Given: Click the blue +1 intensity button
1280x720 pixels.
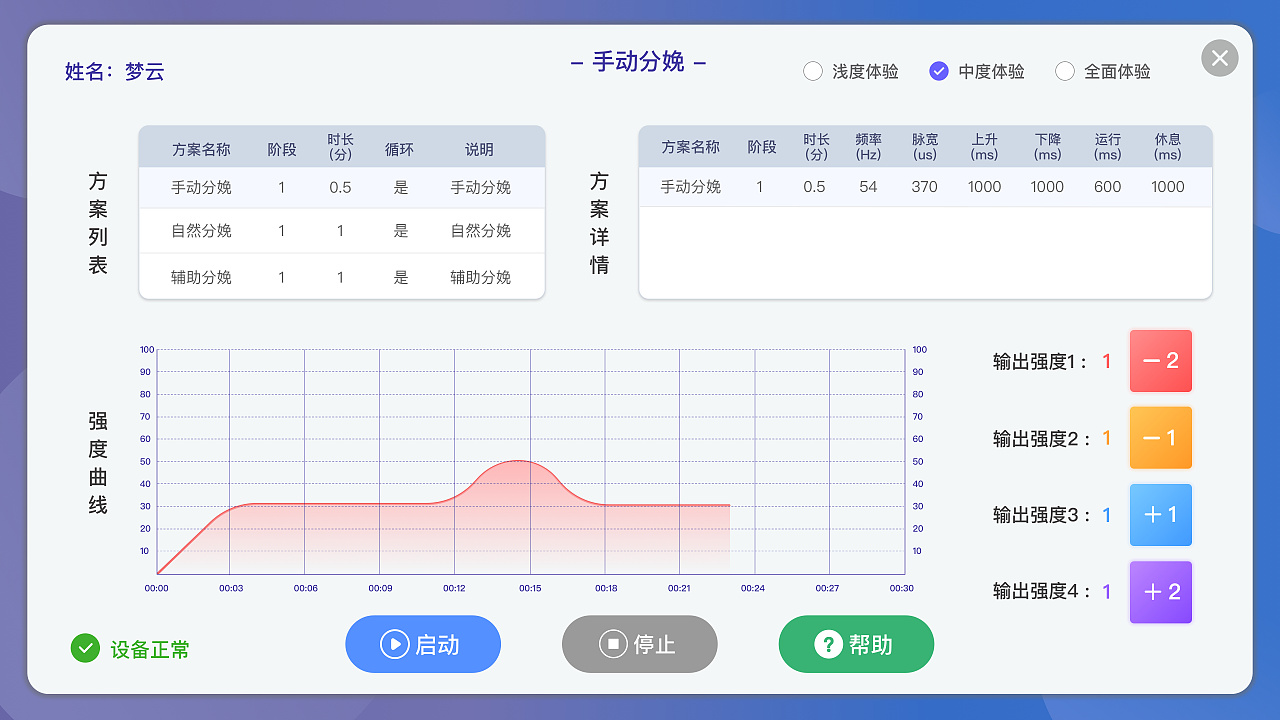Looking at the screenshot, I should 1161,515.
